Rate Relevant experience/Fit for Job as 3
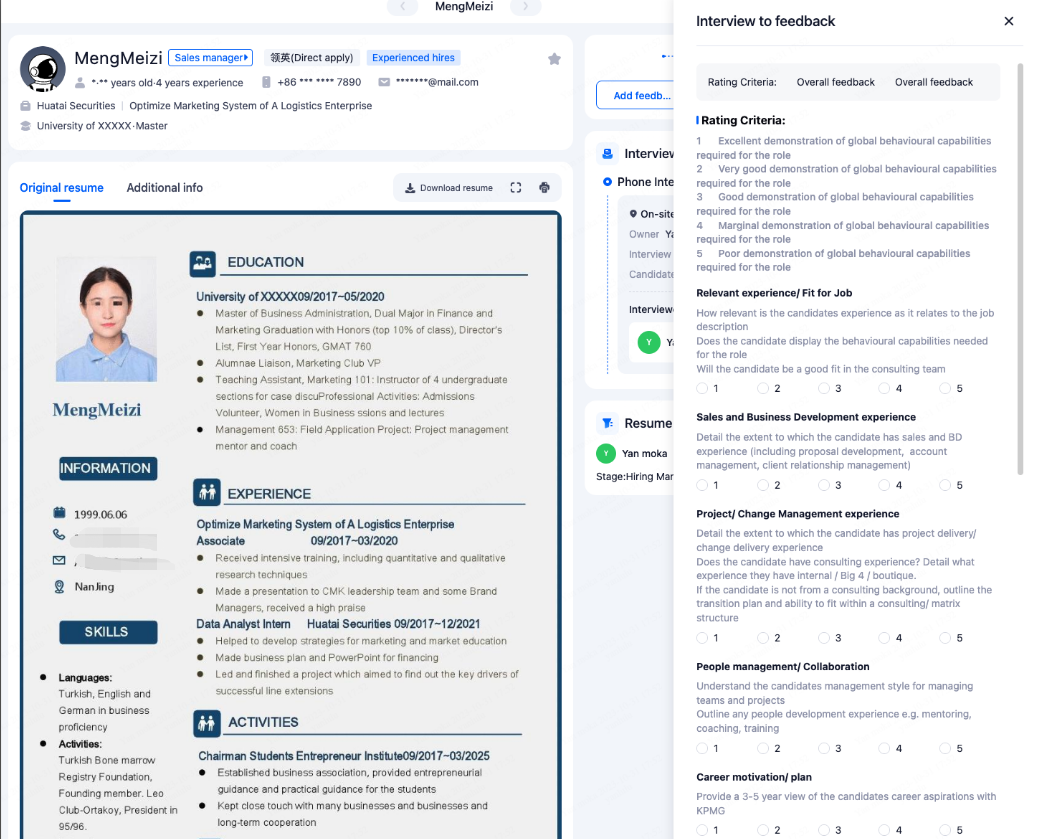 point(824,388)
